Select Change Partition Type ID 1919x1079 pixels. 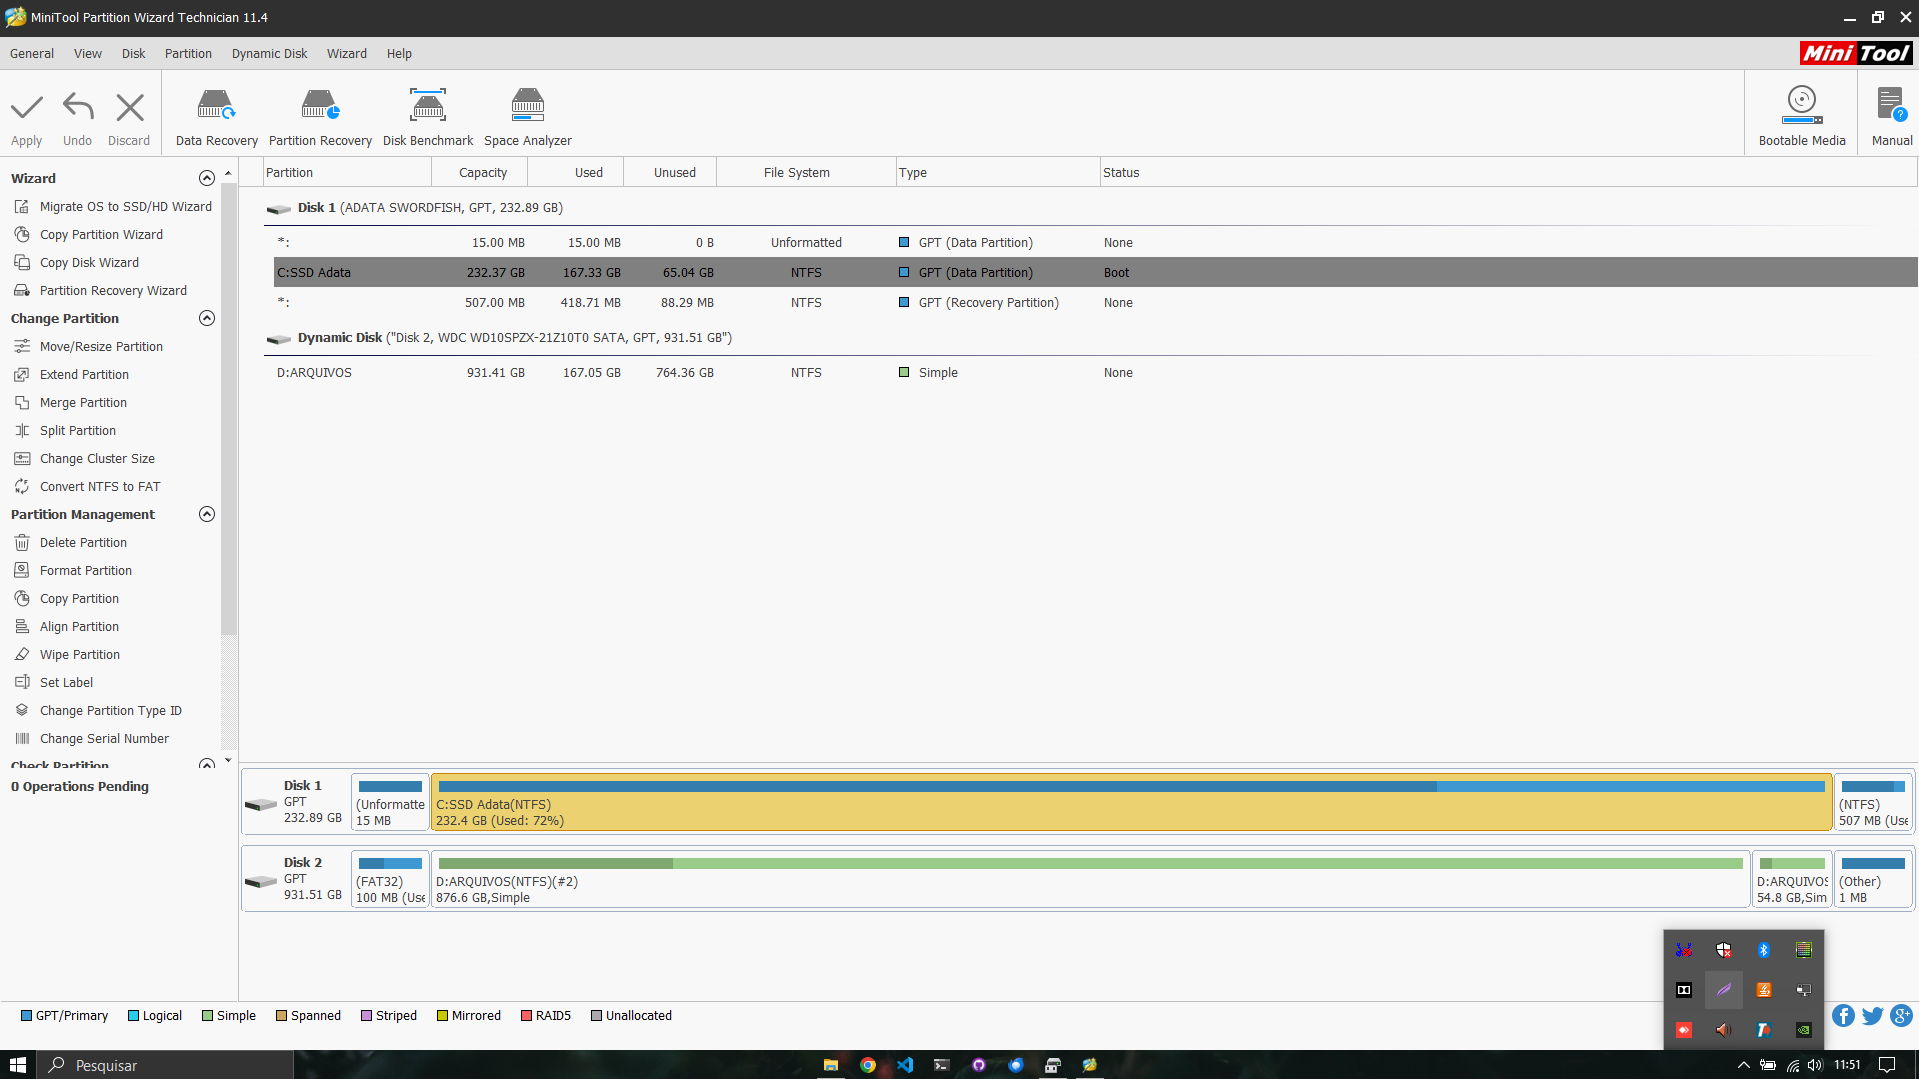pos(111,711)
